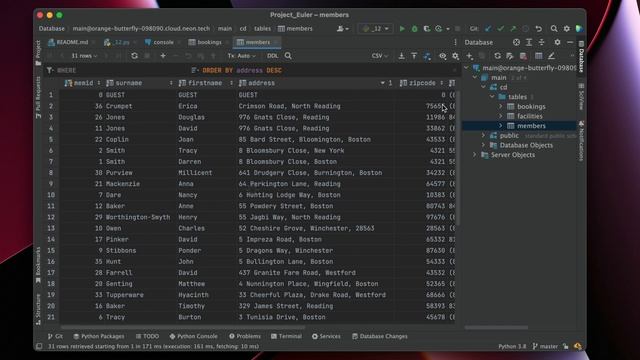The height and width of the screenshot is (360, 640).
Task: Open the compare data icon
Action: click(x=427, y=56)
